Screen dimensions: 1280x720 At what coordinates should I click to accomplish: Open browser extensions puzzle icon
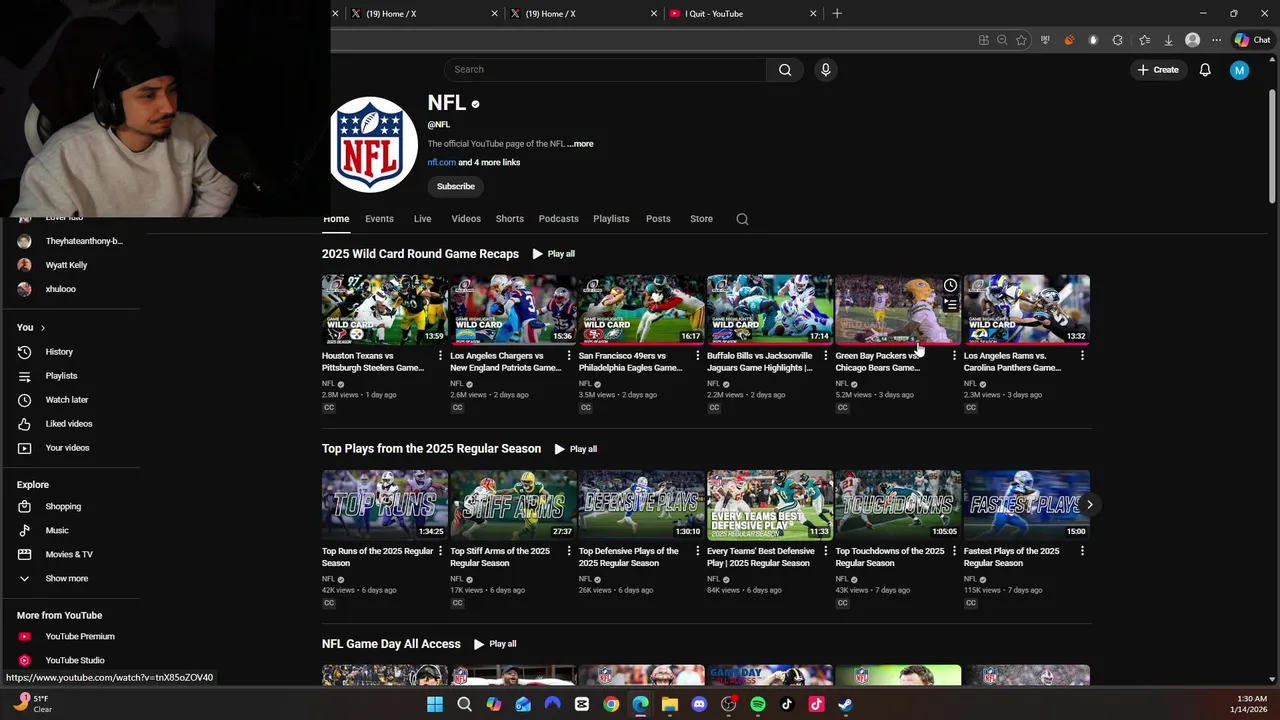(1117, 40)
